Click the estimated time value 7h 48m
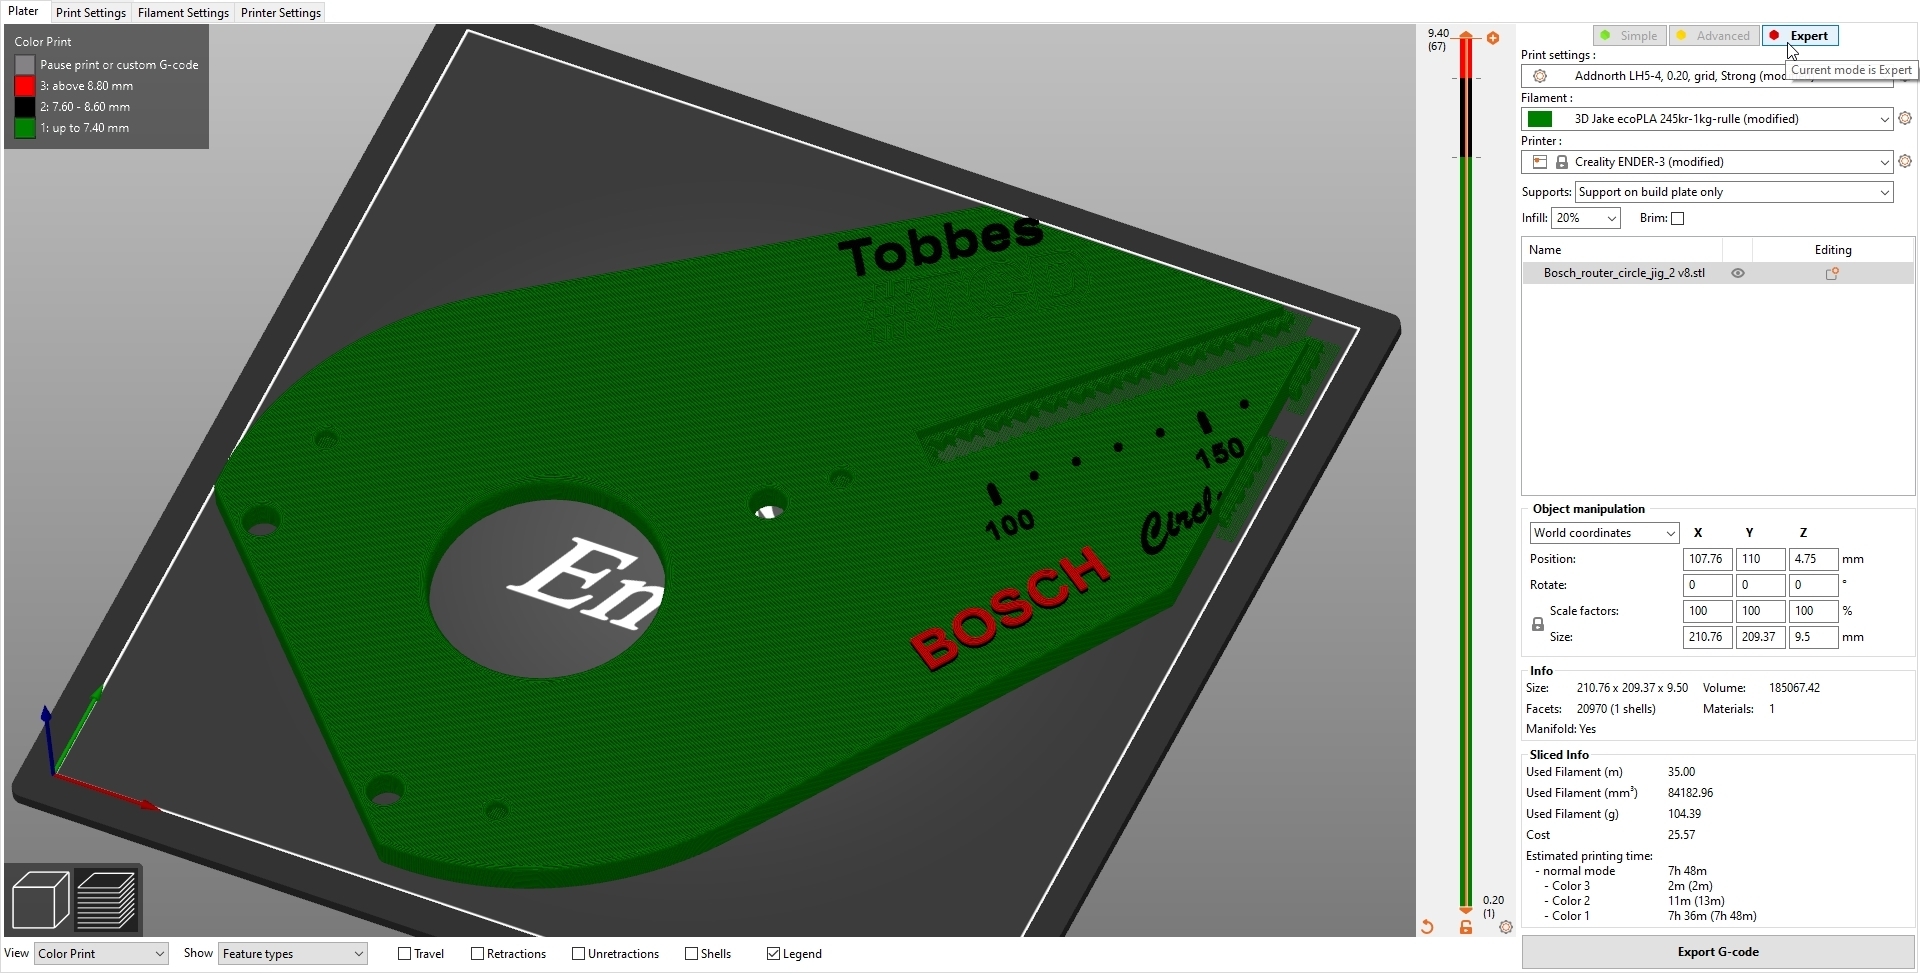This screenshot has width=1920, height=974. [1687, 871]
